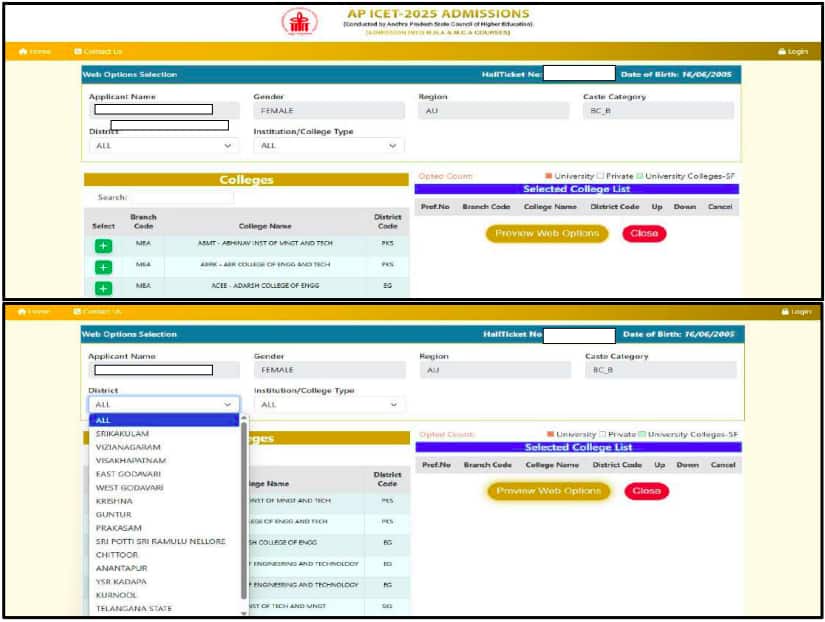Click the 'Select' column header in Colleges table

[103, 226]
